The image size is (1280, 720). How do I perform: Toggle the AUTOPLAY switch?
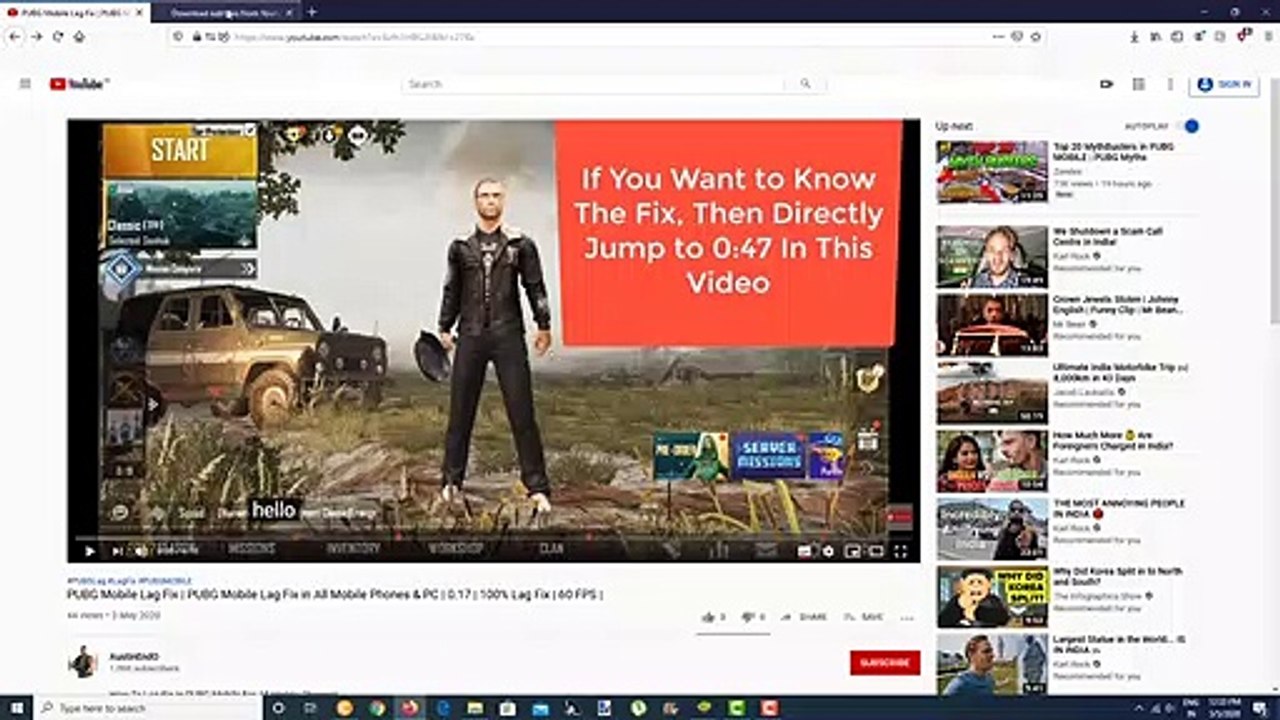(1189, 126)
